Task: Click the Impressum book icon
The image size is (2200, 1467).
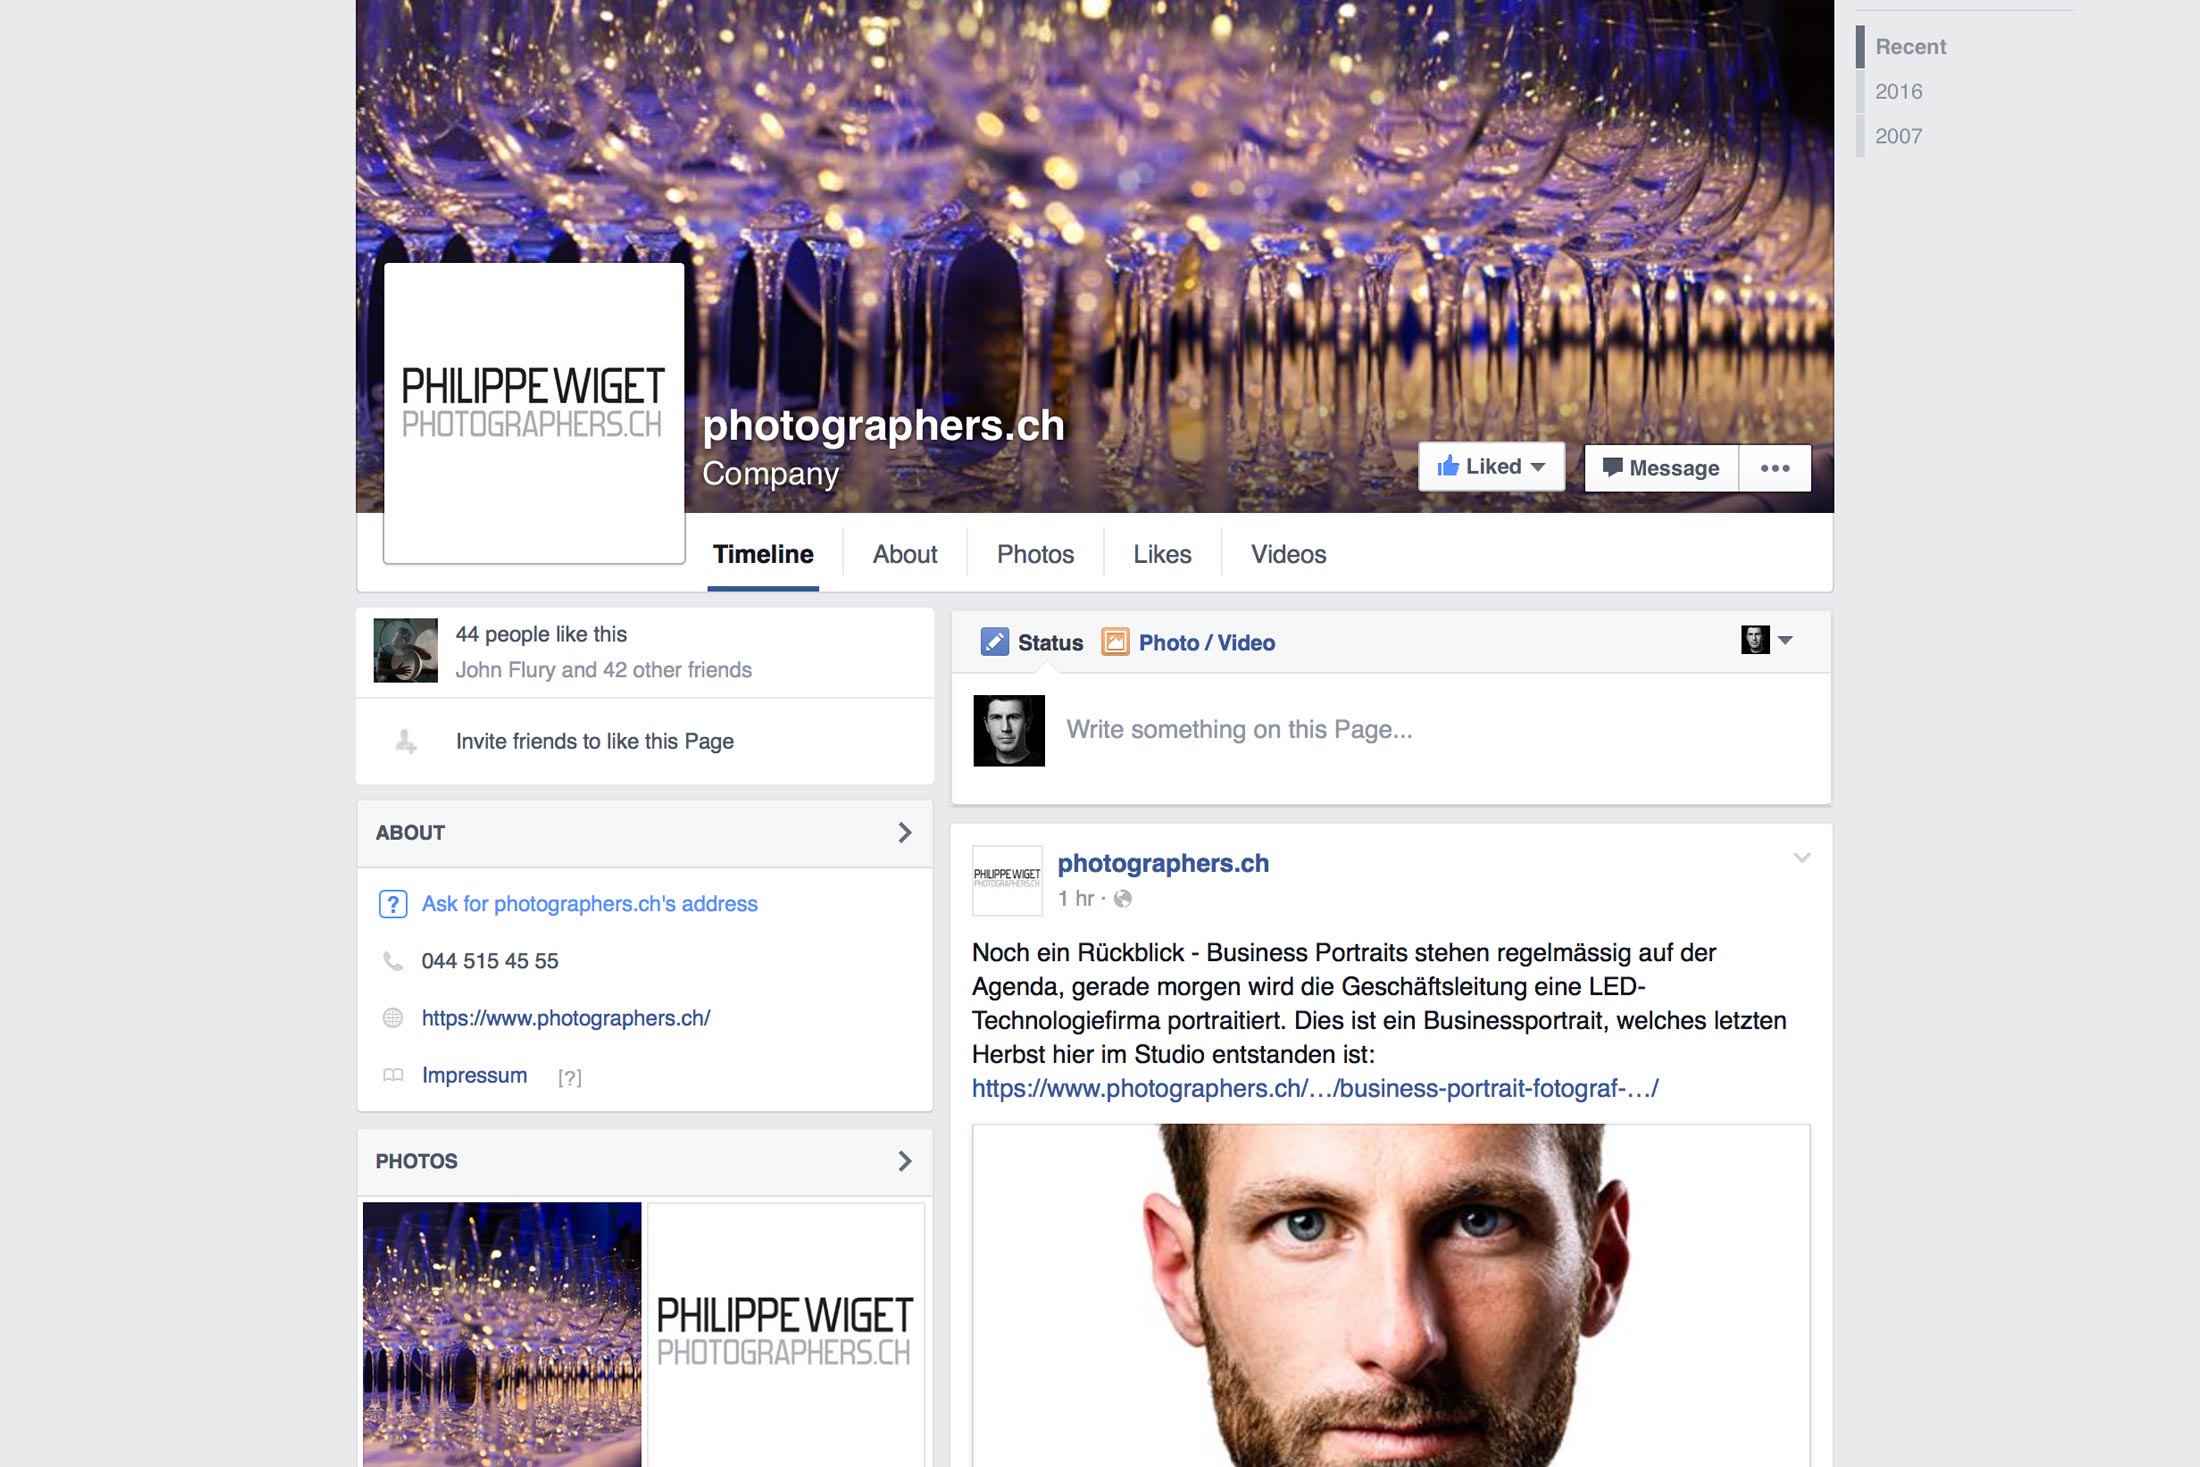Action: 393,1076
